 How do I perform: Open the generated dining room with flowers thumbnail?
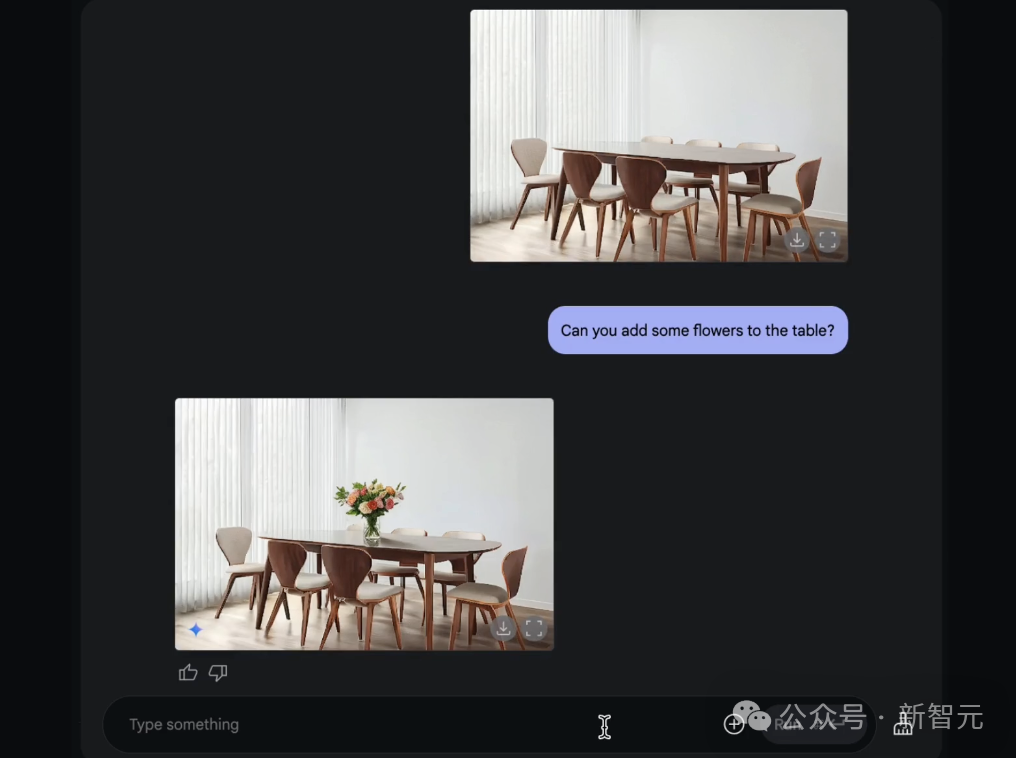[364, 524]
